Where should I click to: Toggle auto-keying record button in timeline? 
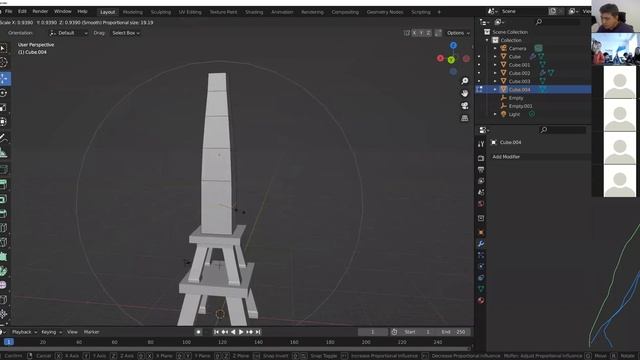[x=198, y=332]
